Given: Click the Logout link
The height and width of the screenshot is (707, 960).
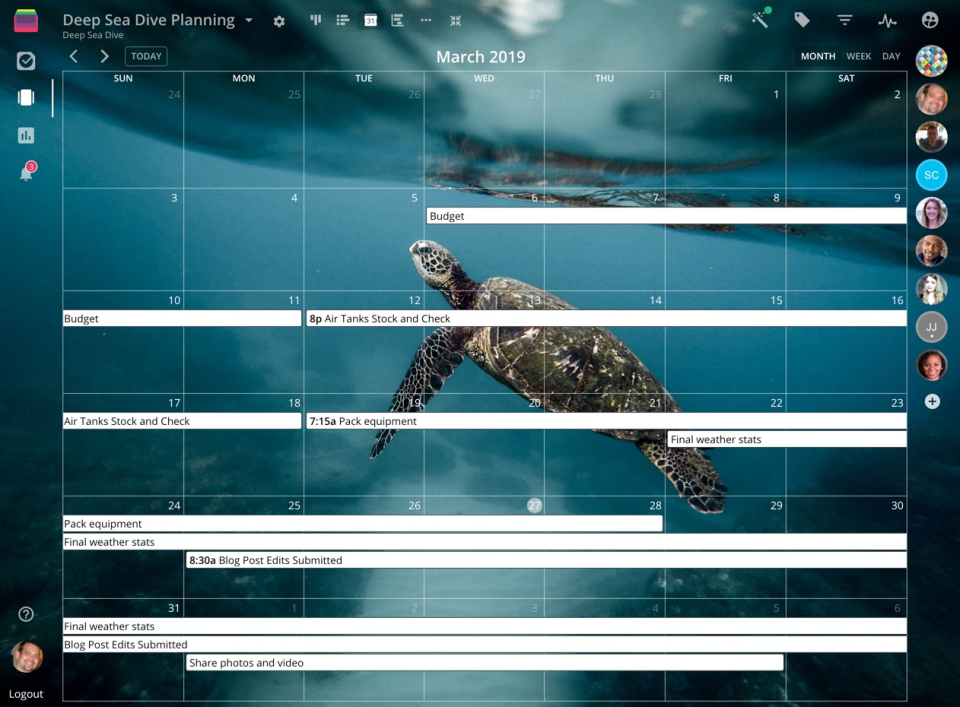Looking at the screenshot, I should (x=26, y=693).
